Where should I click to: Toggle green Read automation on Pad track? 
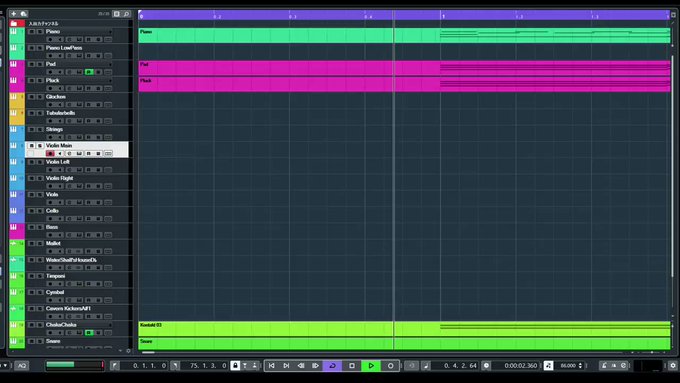[89, 72]
